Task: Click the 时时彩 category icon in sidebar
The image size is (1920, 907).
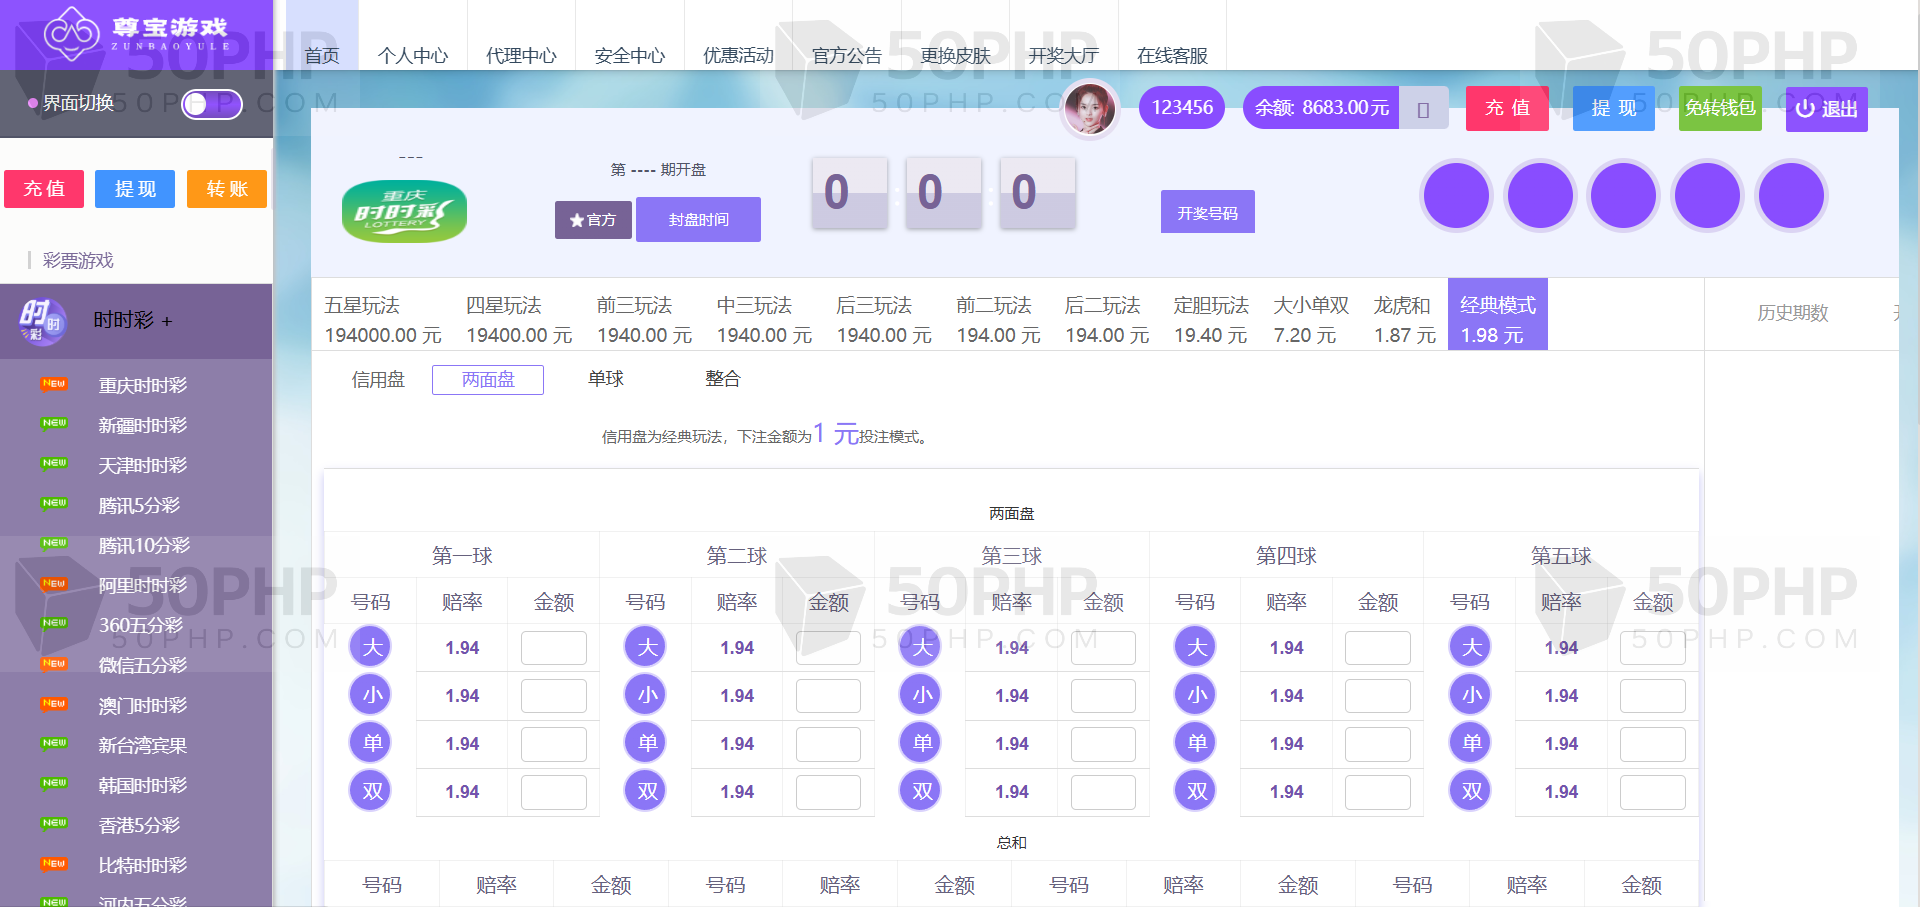Action: 41,321
